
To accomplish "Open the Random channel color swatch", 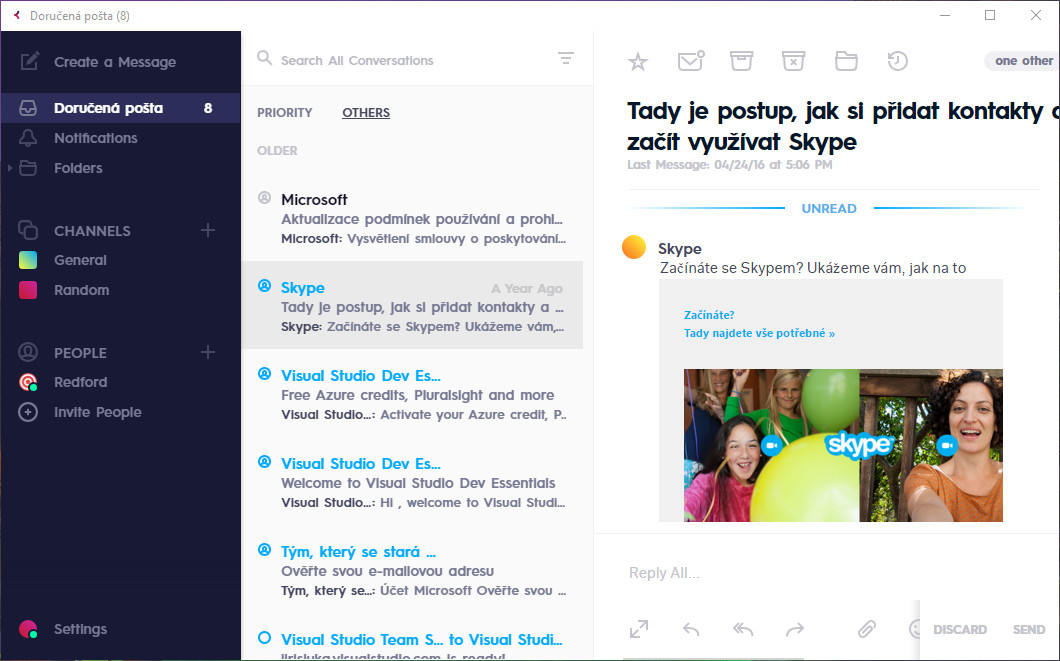I will point(28,290).
